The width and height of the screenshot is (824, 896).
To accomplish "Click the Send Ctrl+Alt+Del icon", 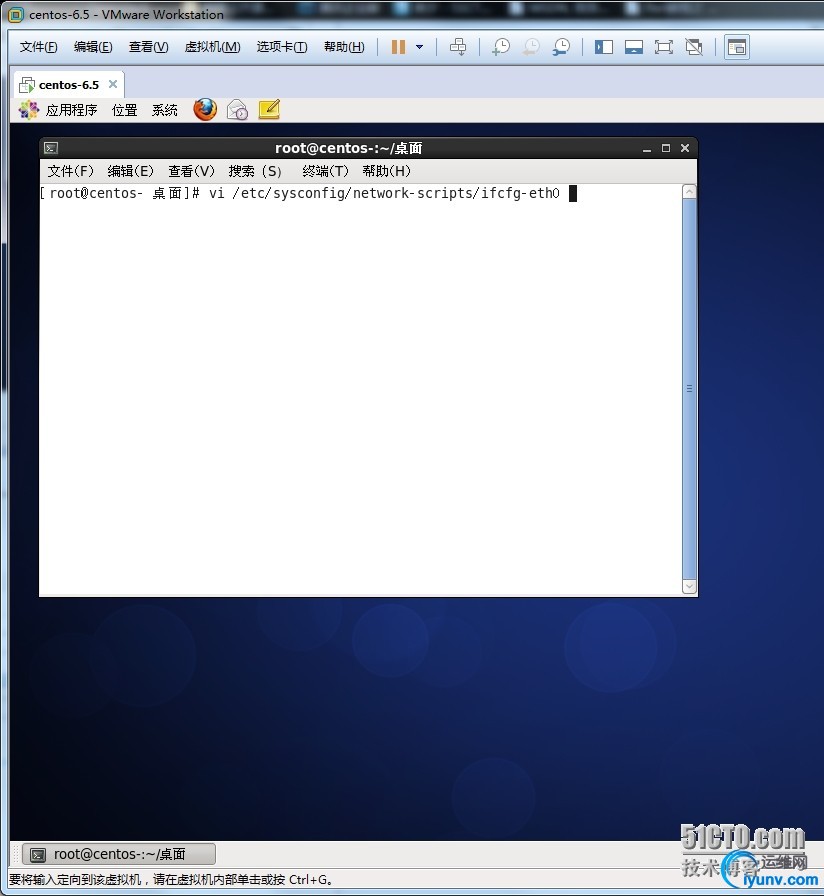I will (458, 47).
